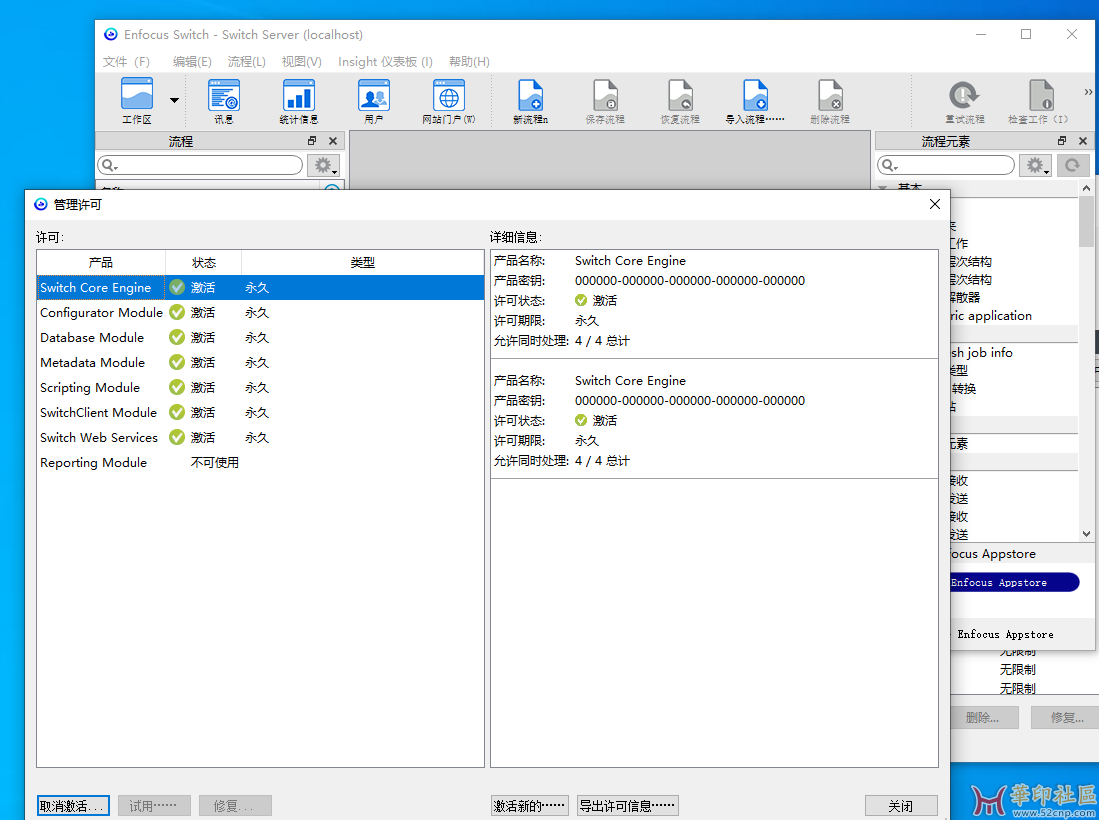This screenshot has width=1099, height=820.
Task: Select the Reporting Module row
Action: click(260, 463)
